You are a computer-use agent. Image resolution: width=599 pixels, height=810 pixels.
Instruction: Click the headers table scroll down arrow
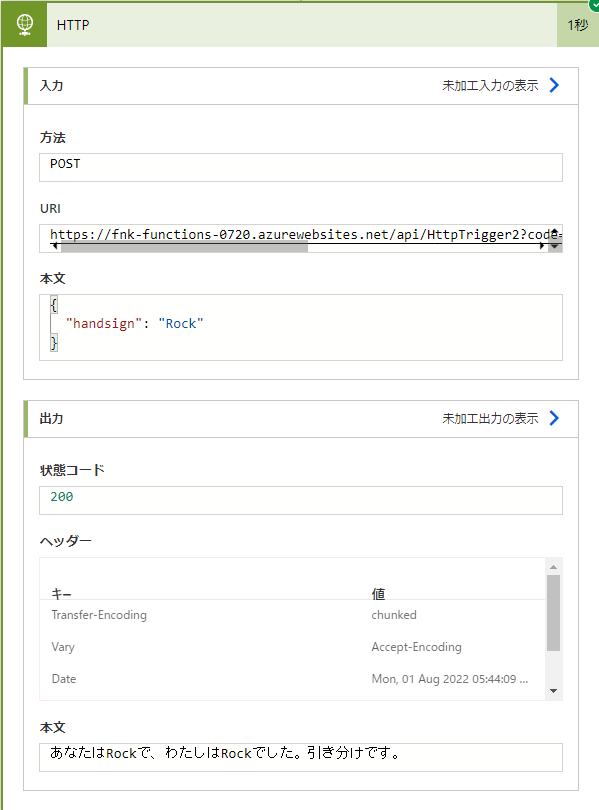tap(554, 691)
